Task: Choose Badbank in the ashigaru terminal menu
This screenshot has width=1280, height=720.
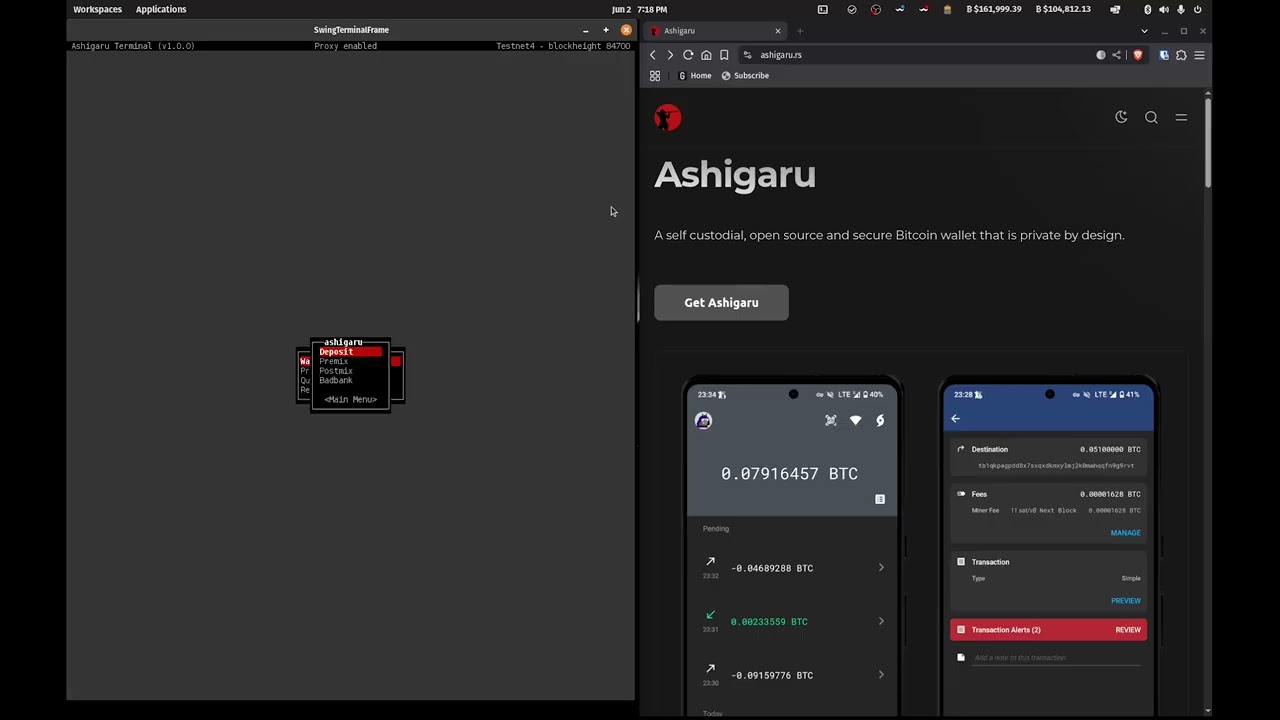Action: [x=336, y=381]
